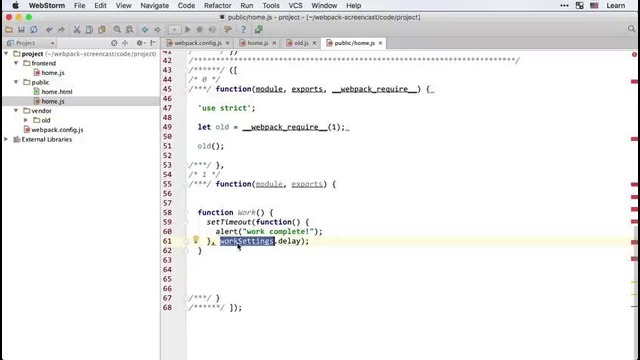Click the Save All toolbar icon
Screen dimensions: 640x360
click(21, 30)
